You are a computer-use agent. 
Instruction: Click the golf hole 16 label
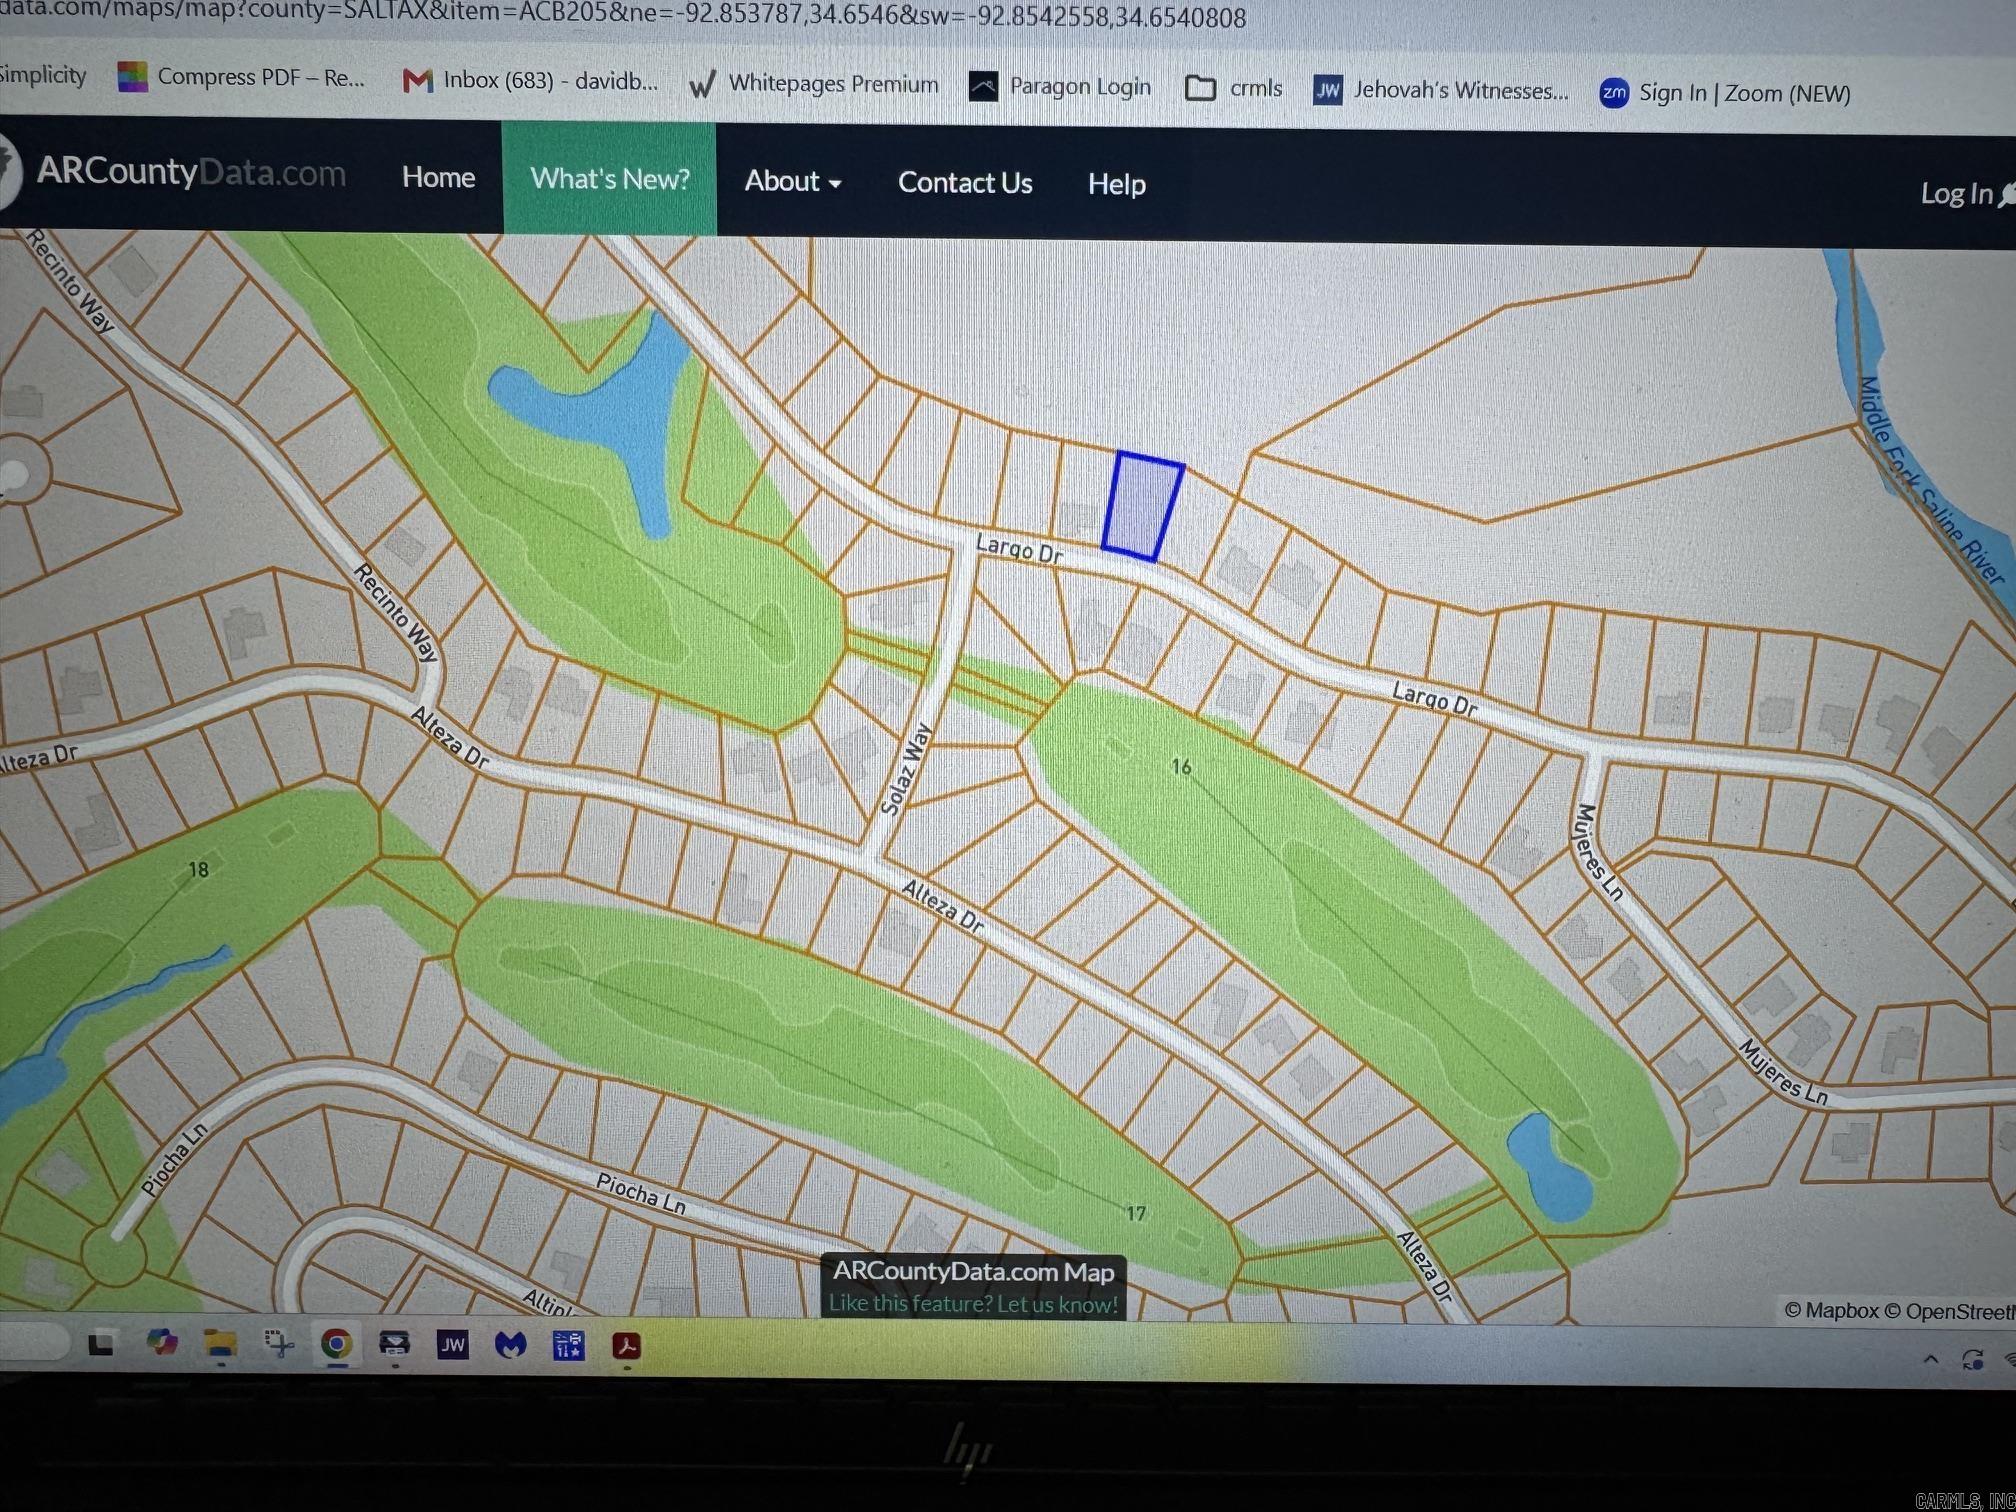[1181, 767]
